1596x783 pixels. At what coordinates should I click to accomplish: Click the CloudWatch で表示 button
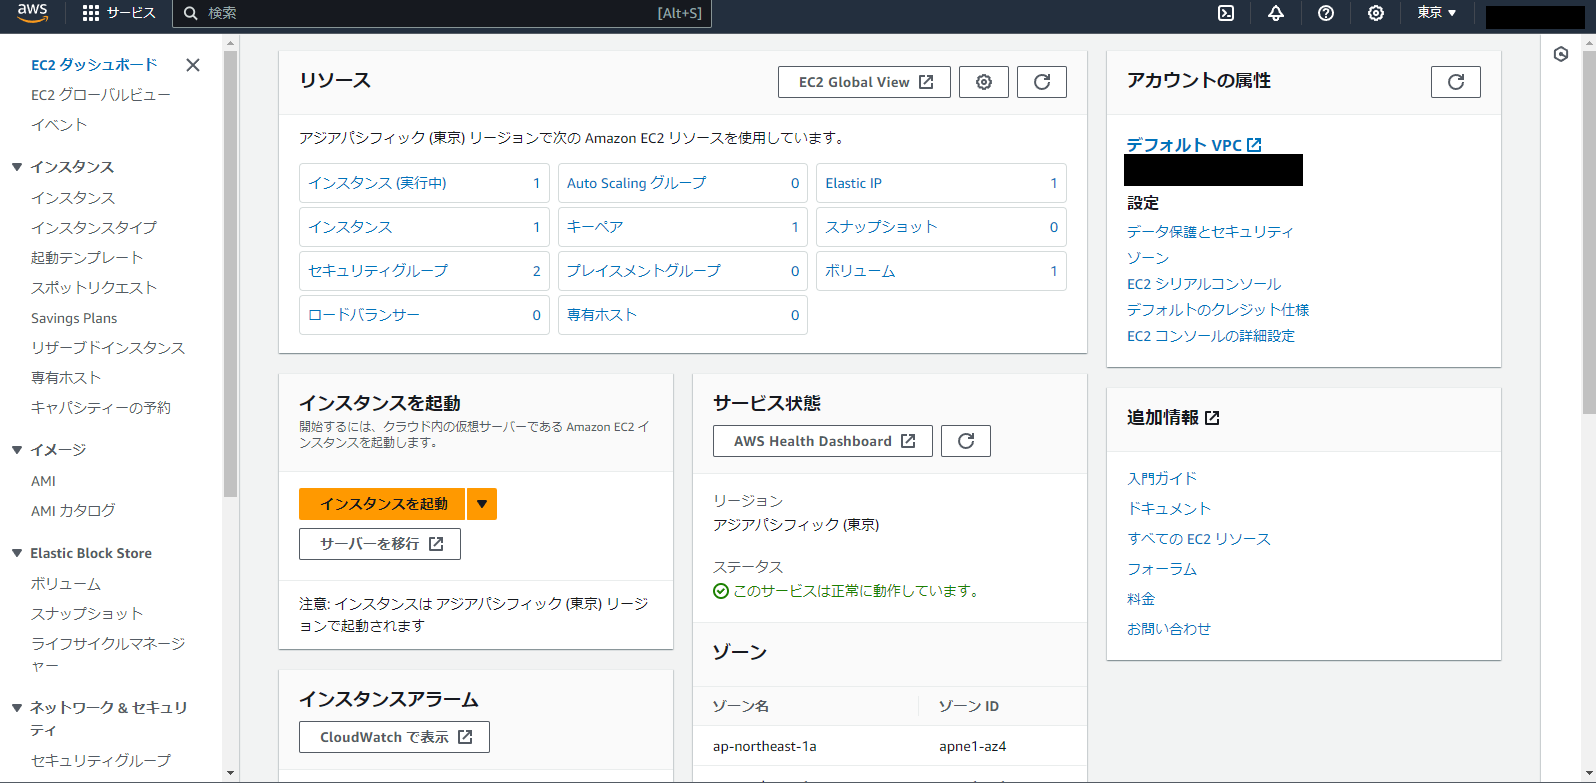(394, 737)
